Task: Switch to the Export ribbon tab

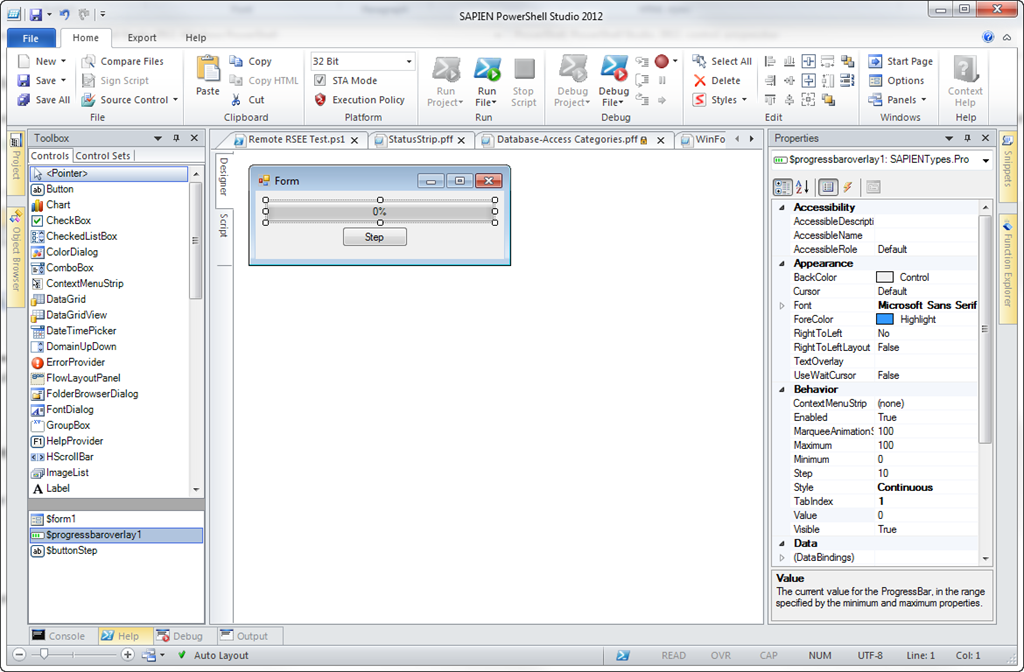Action: coord(142,38)
